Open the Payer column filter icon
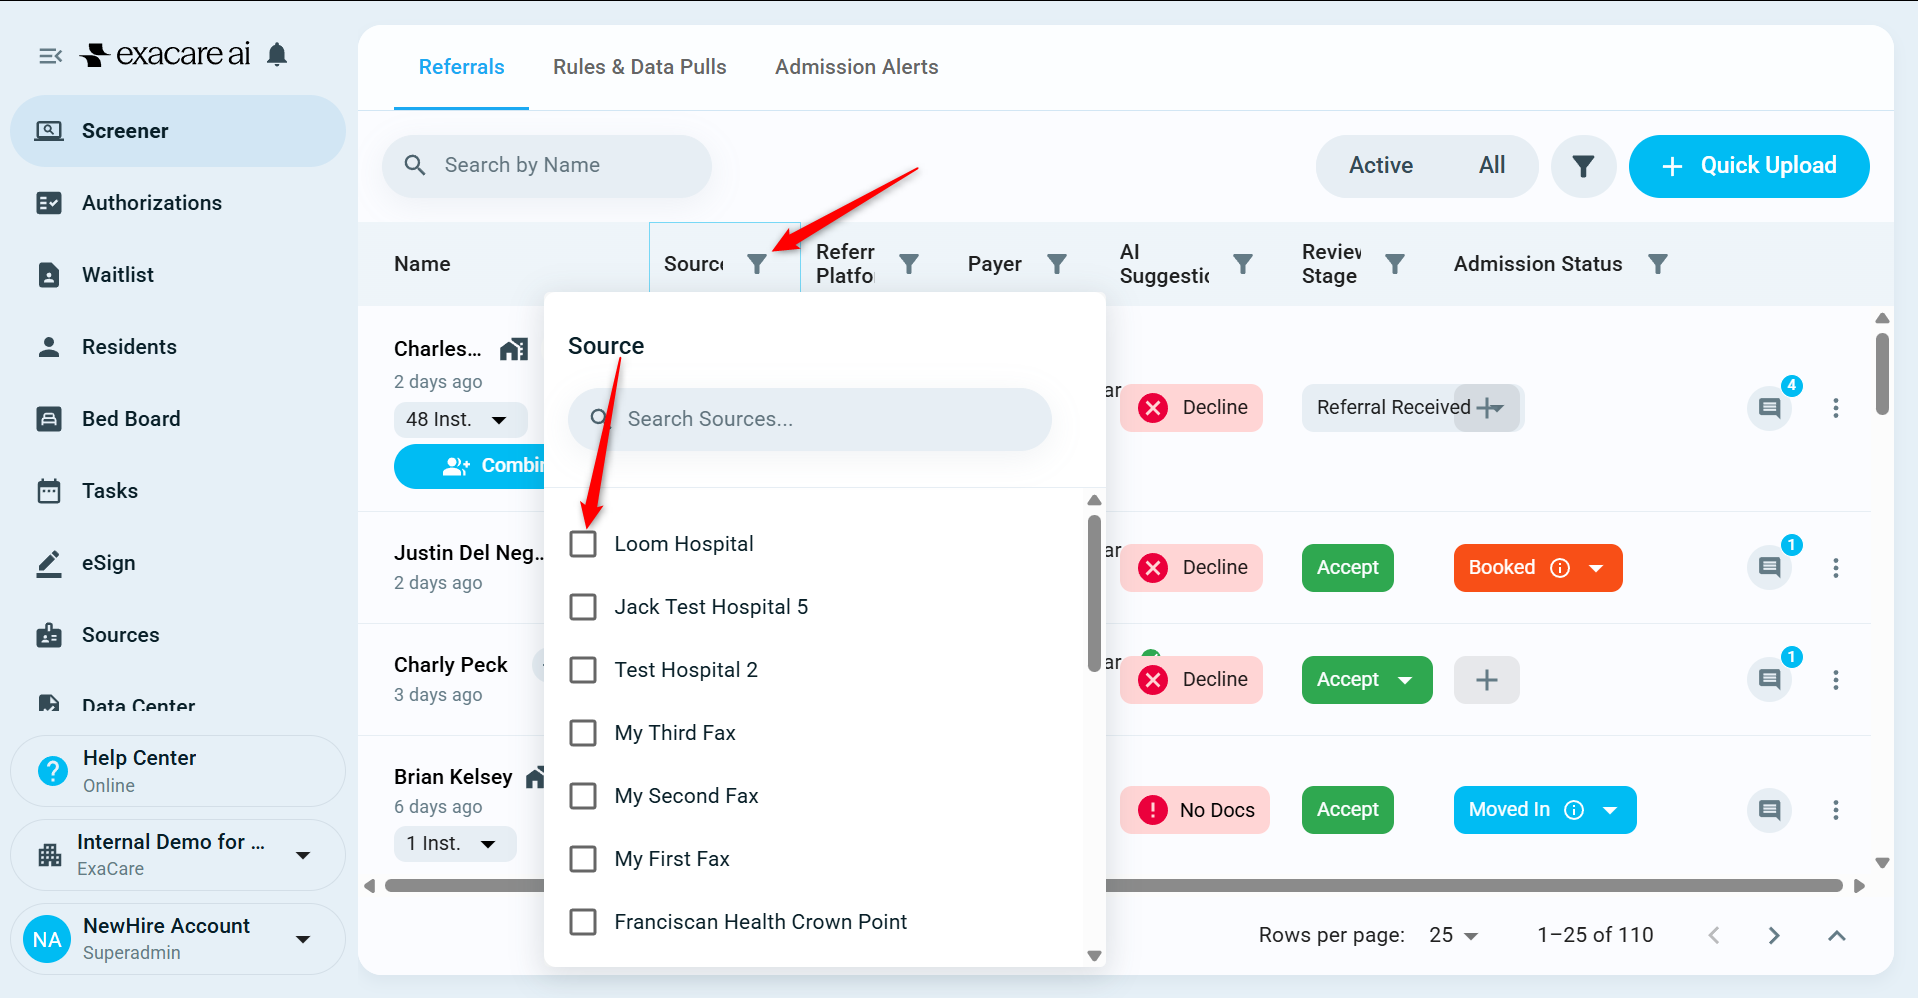Image resolution: width=1918 pixels, height=998 pixels. tap(1057, 264)
